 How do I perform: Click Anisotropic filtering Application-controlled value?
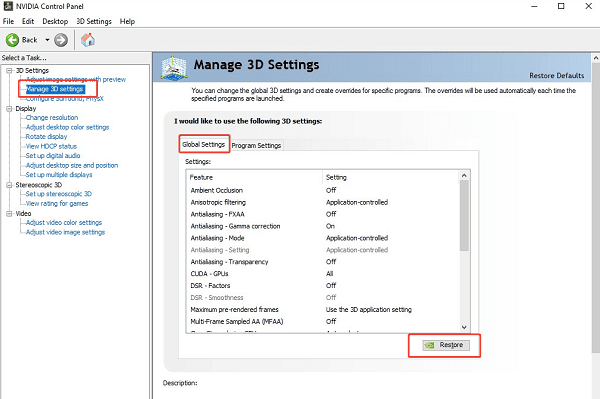click(x=357, y=202)
